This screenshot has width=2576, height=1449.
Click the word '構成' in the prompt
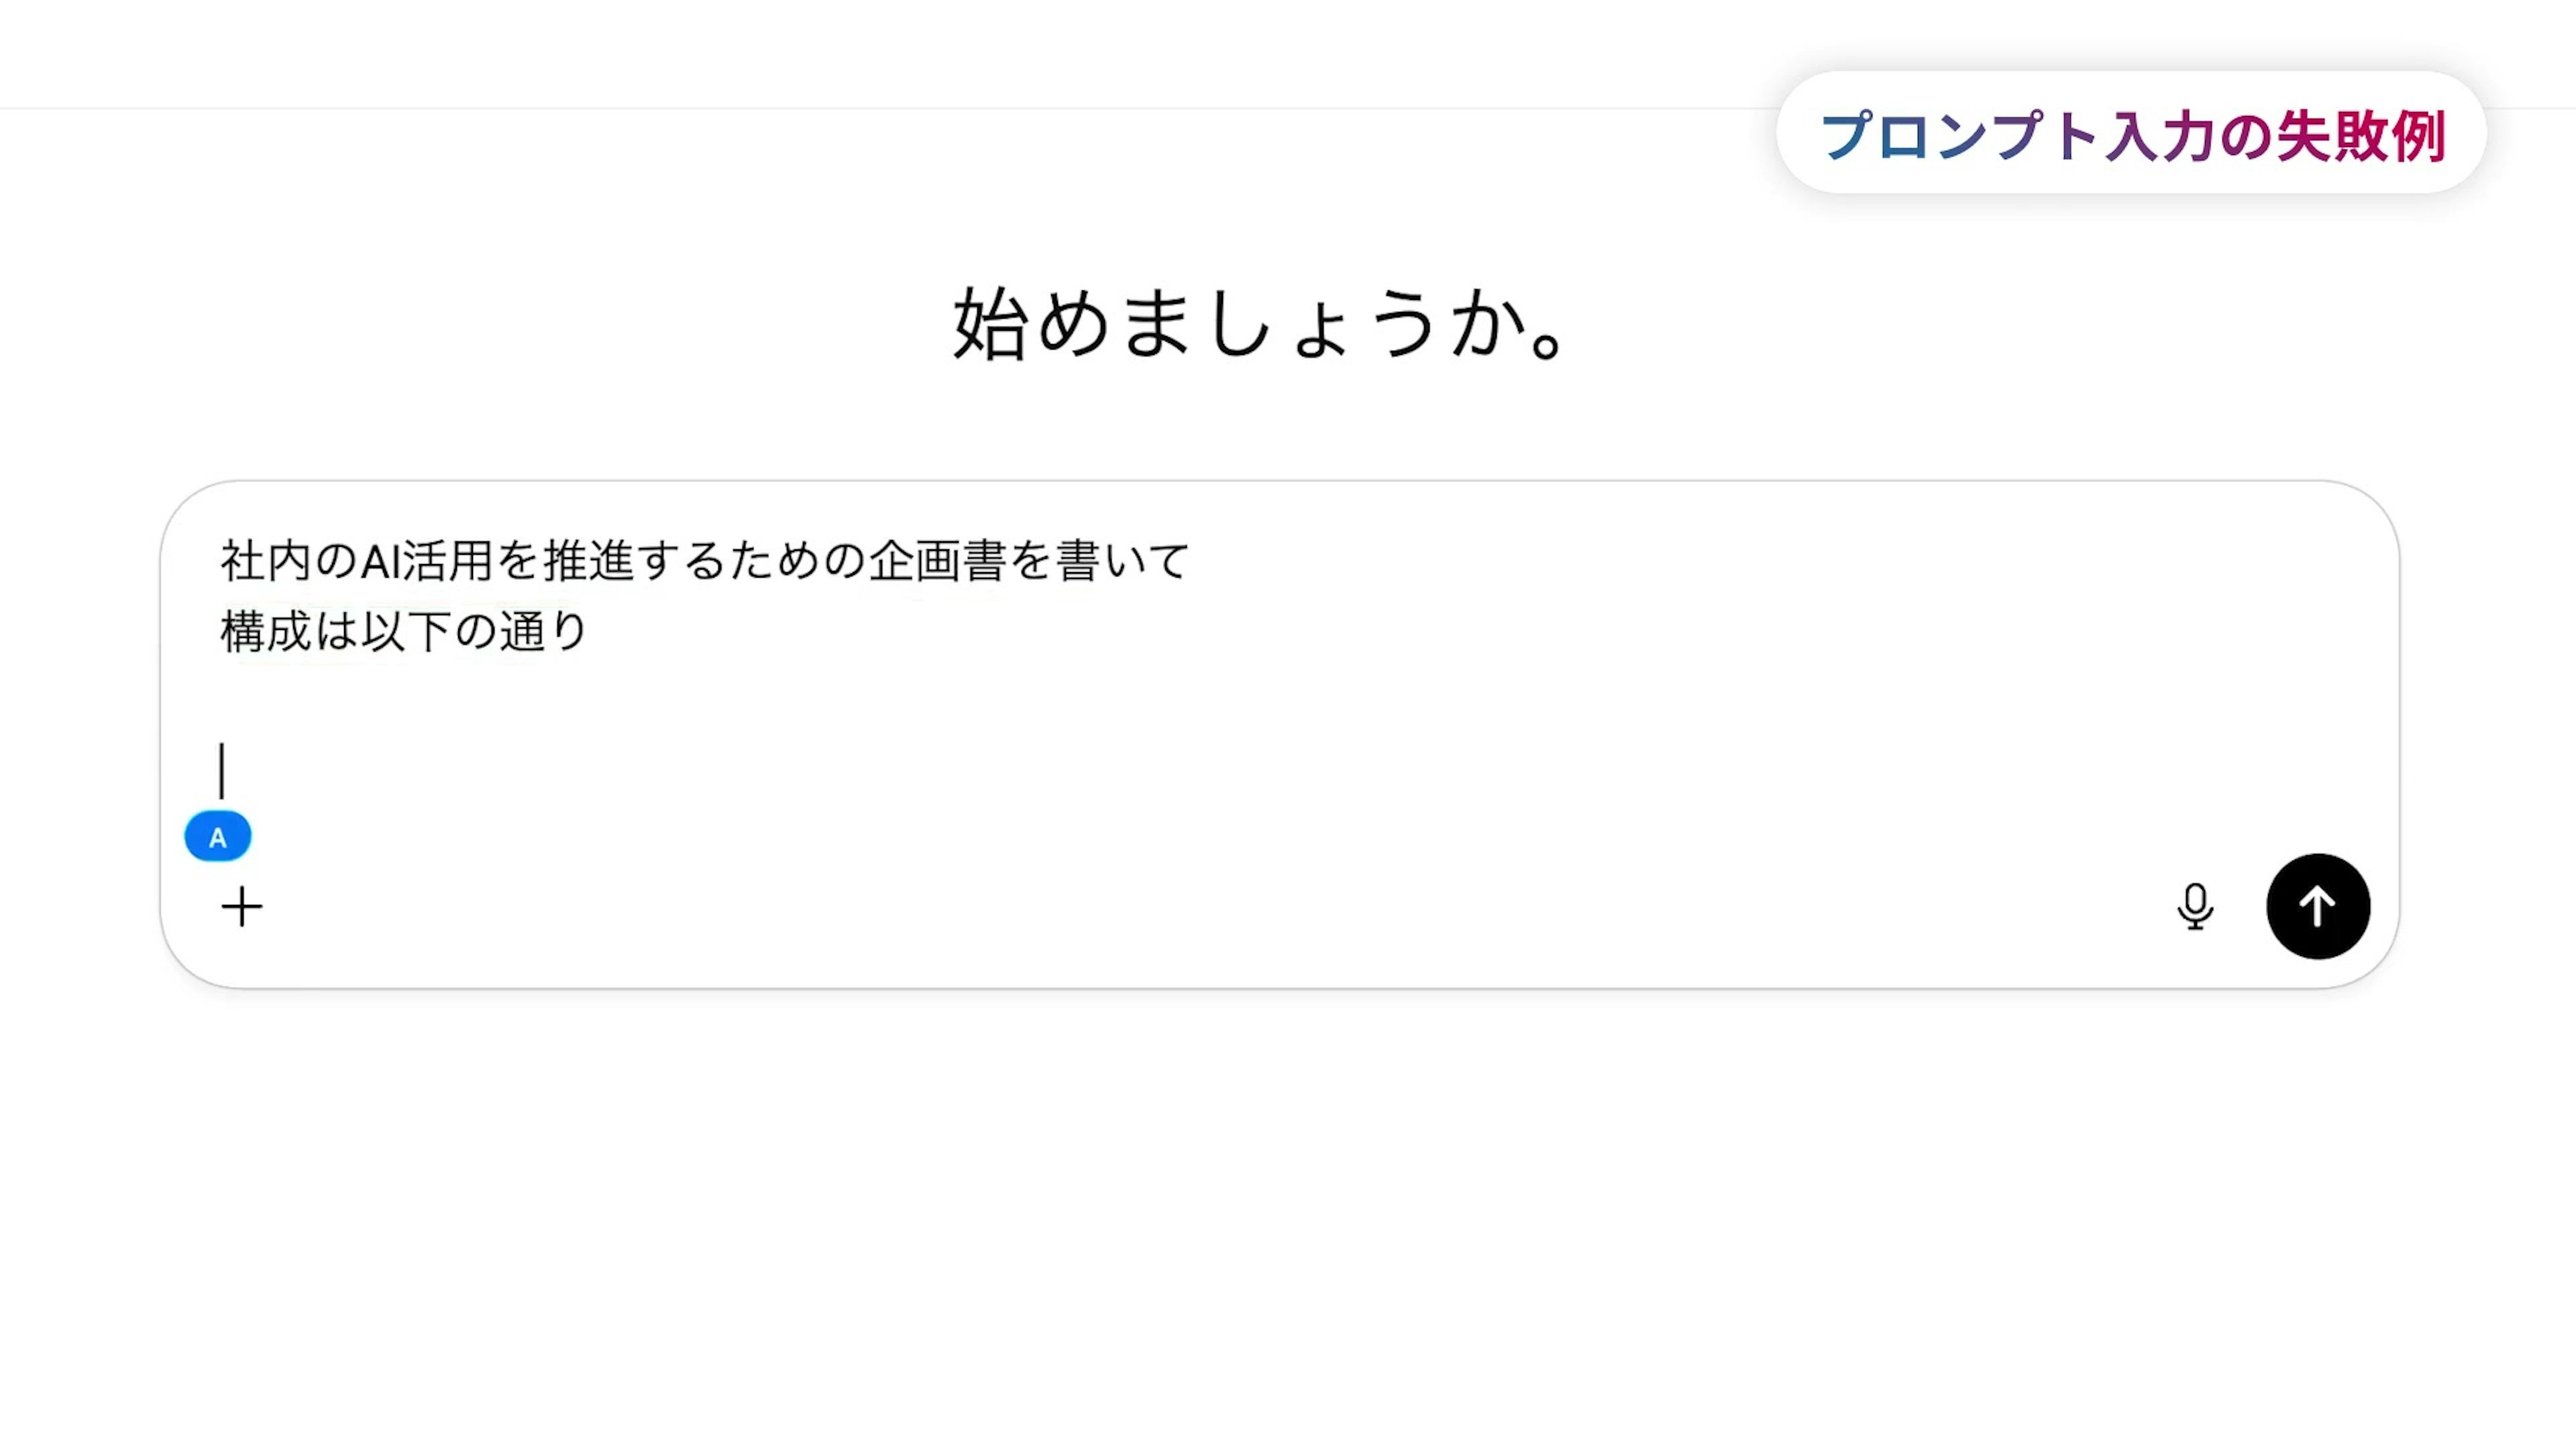pos(265,631)
